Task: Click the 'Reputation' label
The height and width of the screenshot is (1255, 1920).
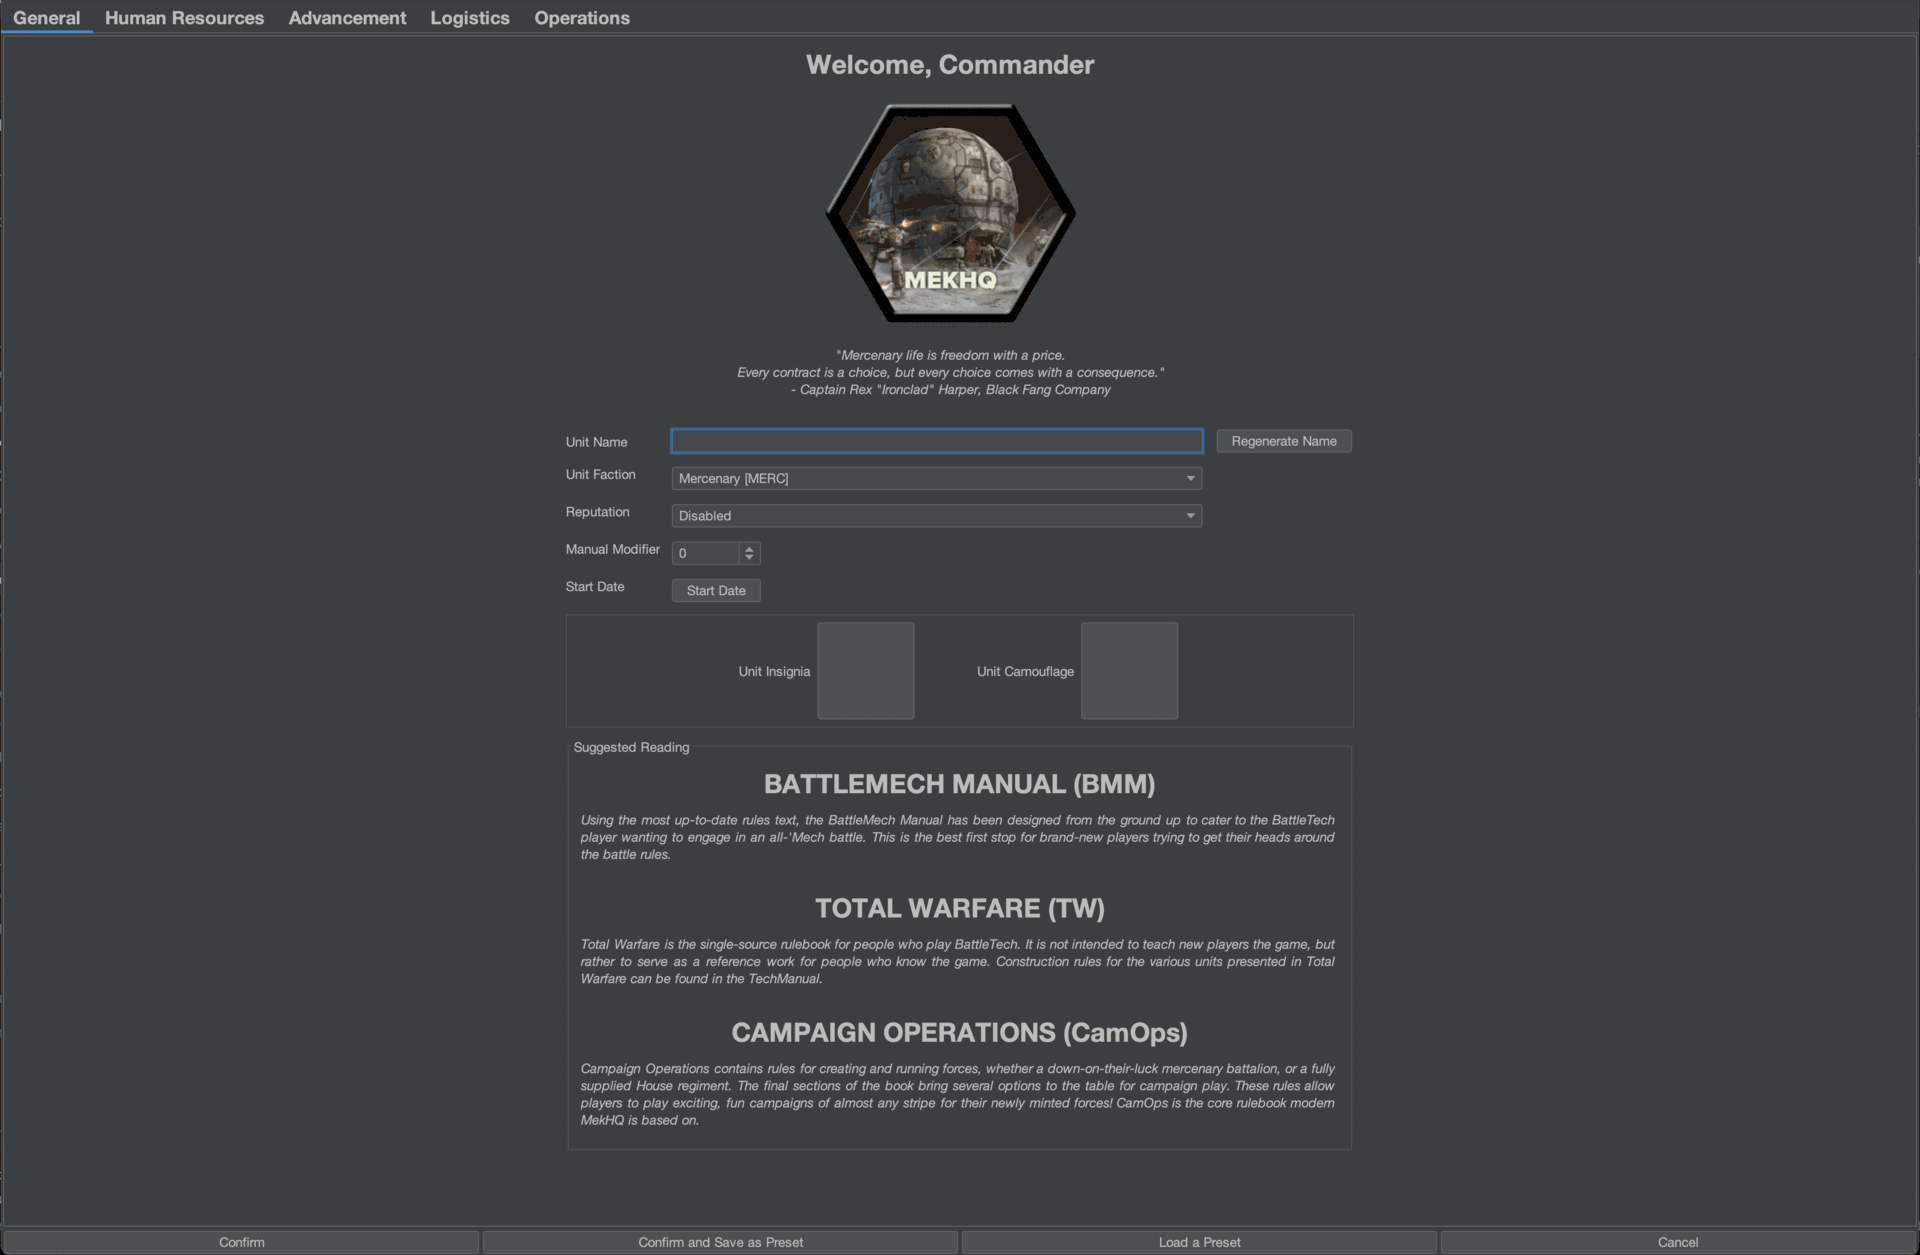Action: 598,512
